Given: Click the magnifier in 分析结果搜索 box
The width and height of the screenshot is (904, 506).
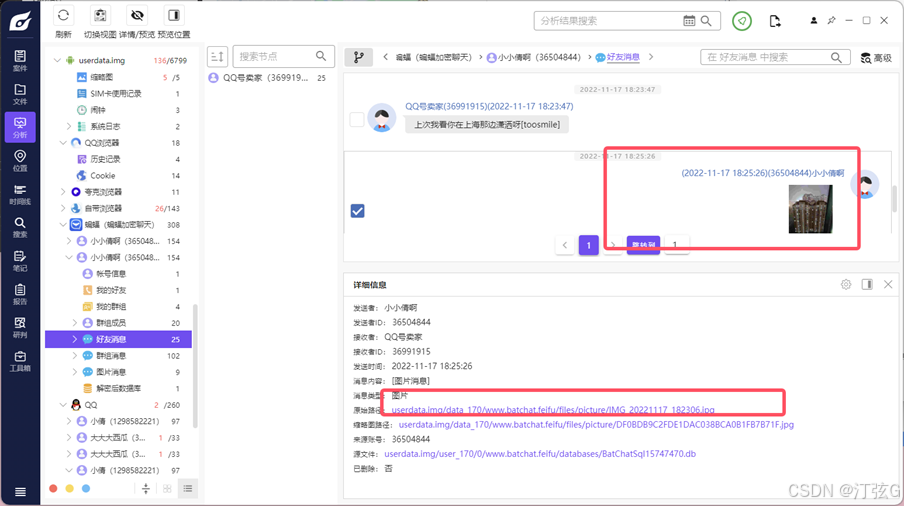Looking at the screenshot, I should coord(706,21).
